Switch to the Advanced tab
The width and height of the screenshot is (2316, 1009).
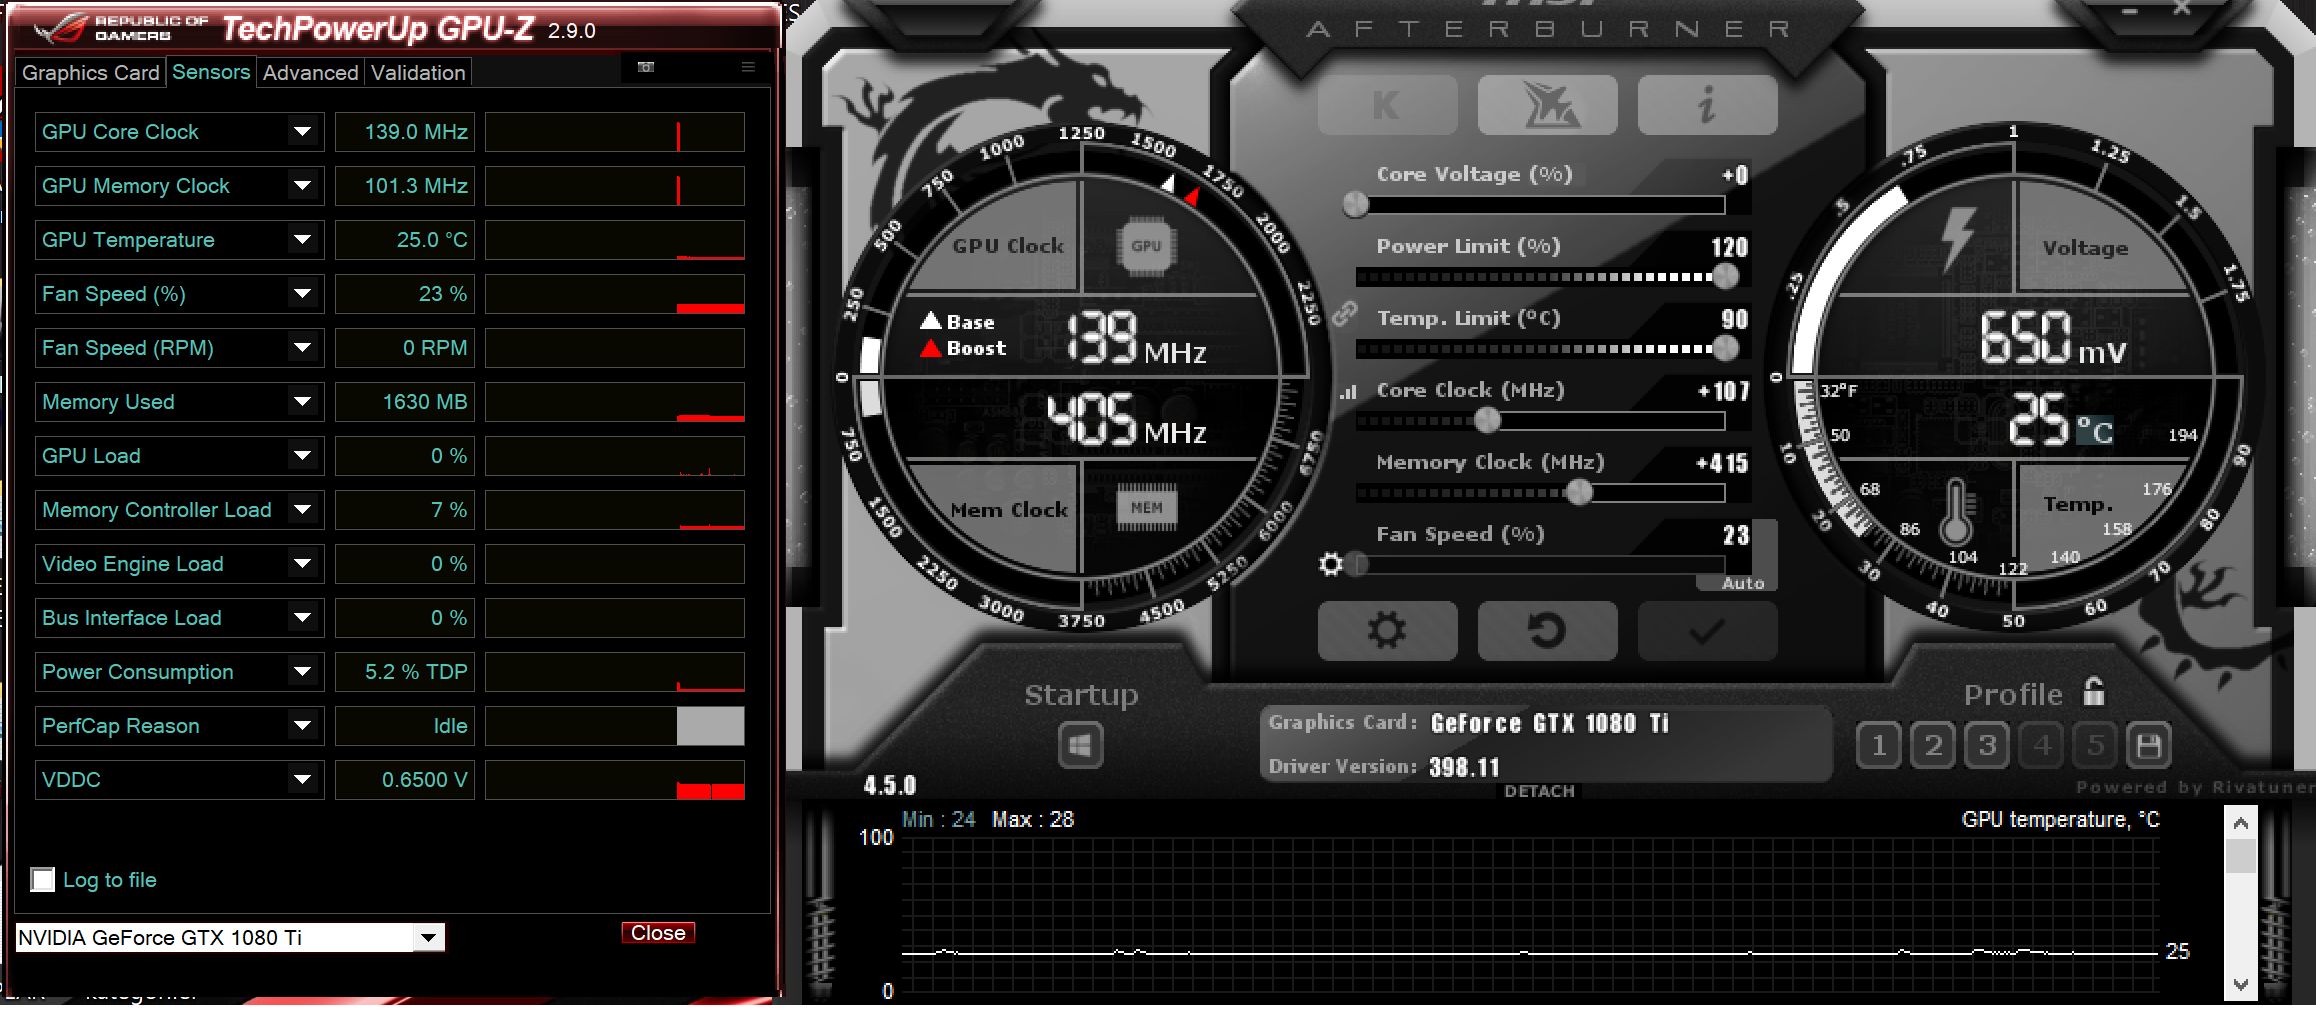point(310,73)
